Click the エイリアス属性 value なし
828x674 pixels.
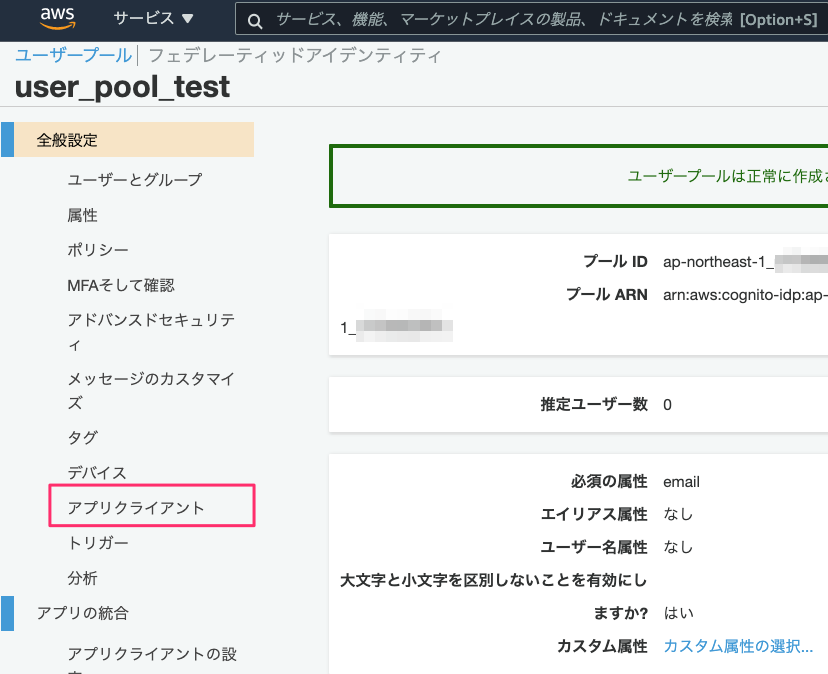click(x=678, y=514)
